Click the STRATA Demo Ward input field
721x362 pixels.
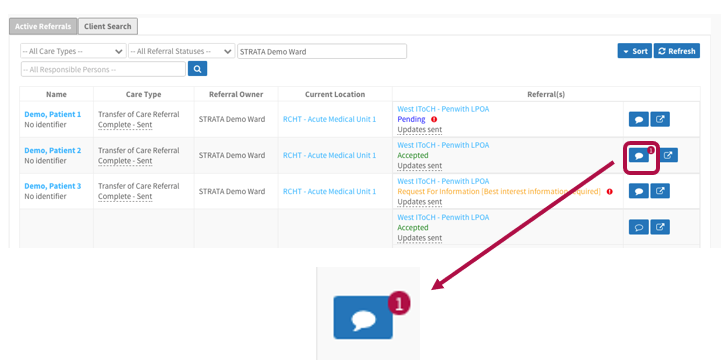tap(322, 51)
